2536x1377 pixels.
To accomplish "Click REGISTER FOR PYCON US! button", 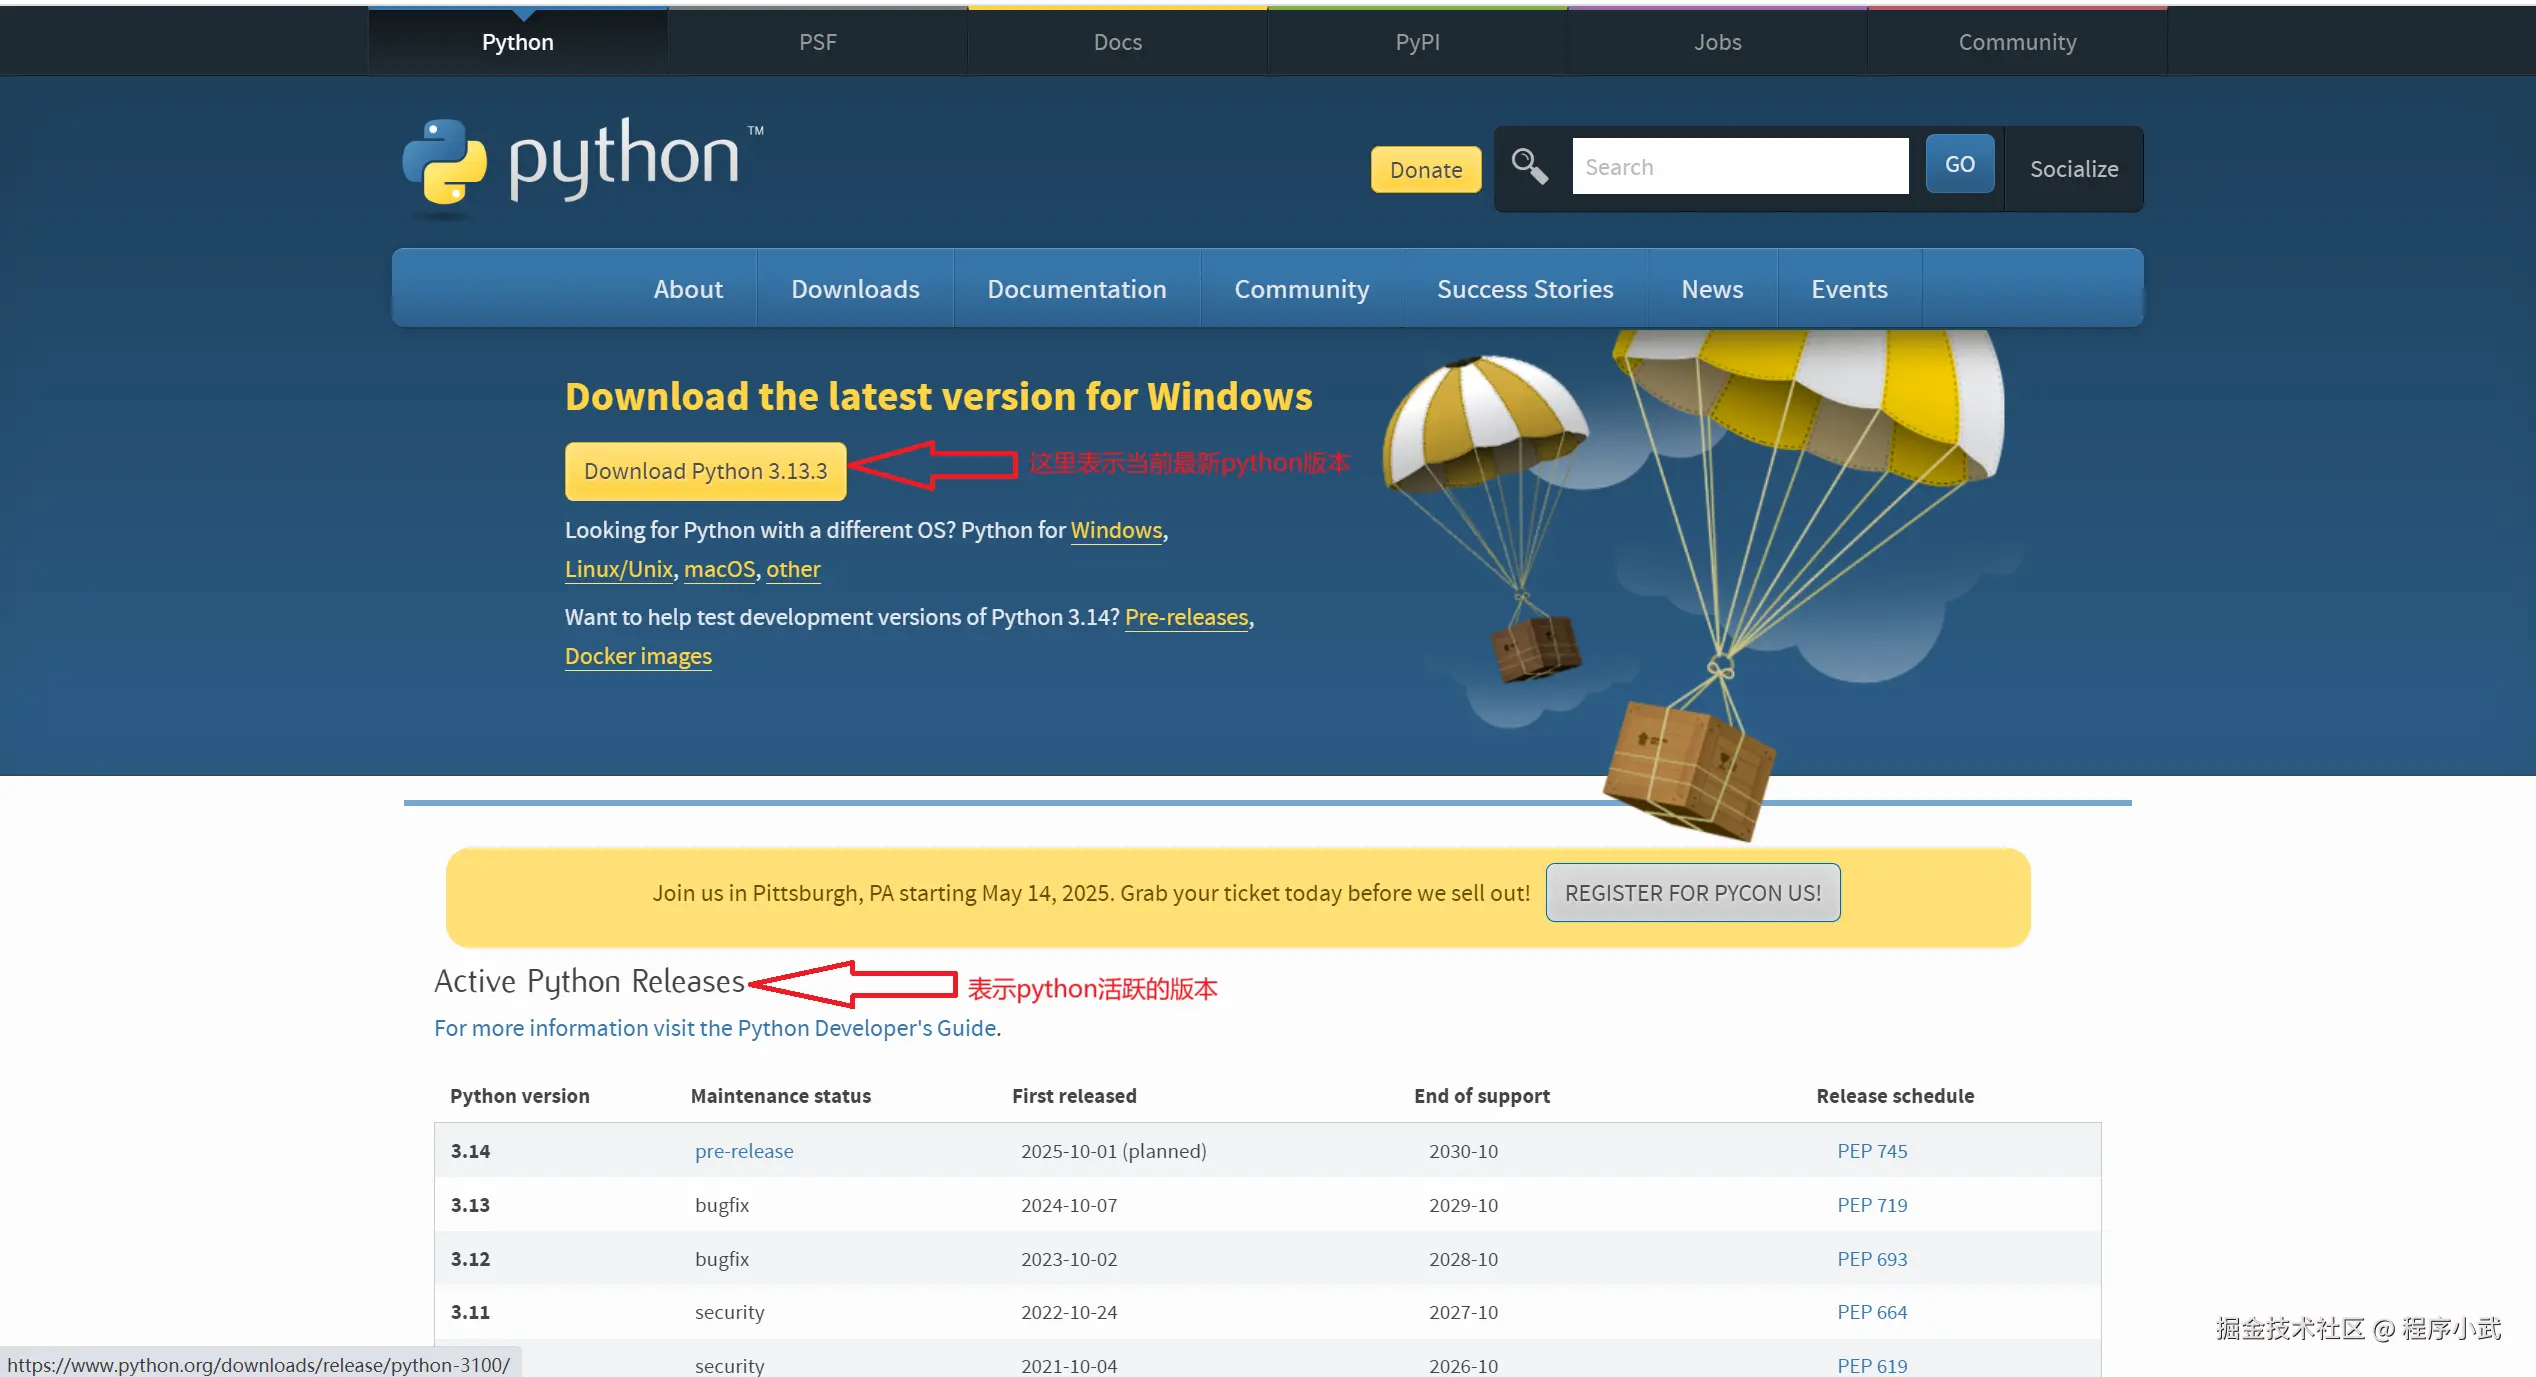I will [1692, 893].
